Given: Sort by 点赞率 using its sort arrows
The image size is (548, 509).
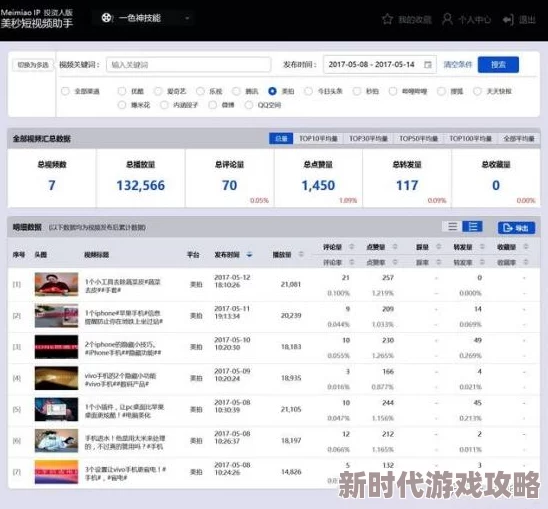Looking at the screenshot, I should click(395, 262).
